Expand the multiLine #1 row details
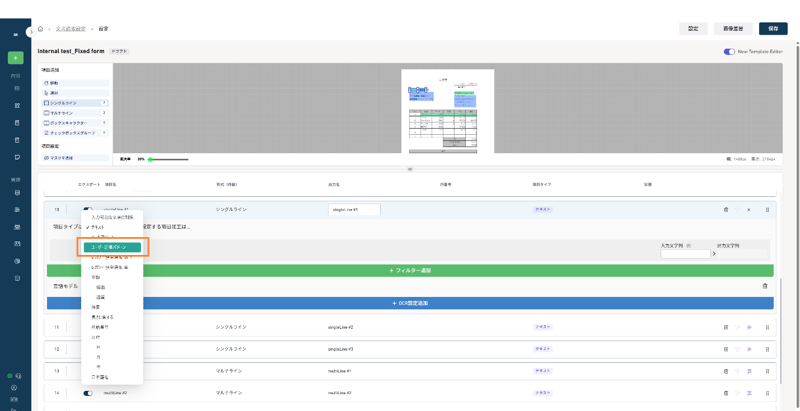This screenshot has width=800, height=411. tap(748, 371)
